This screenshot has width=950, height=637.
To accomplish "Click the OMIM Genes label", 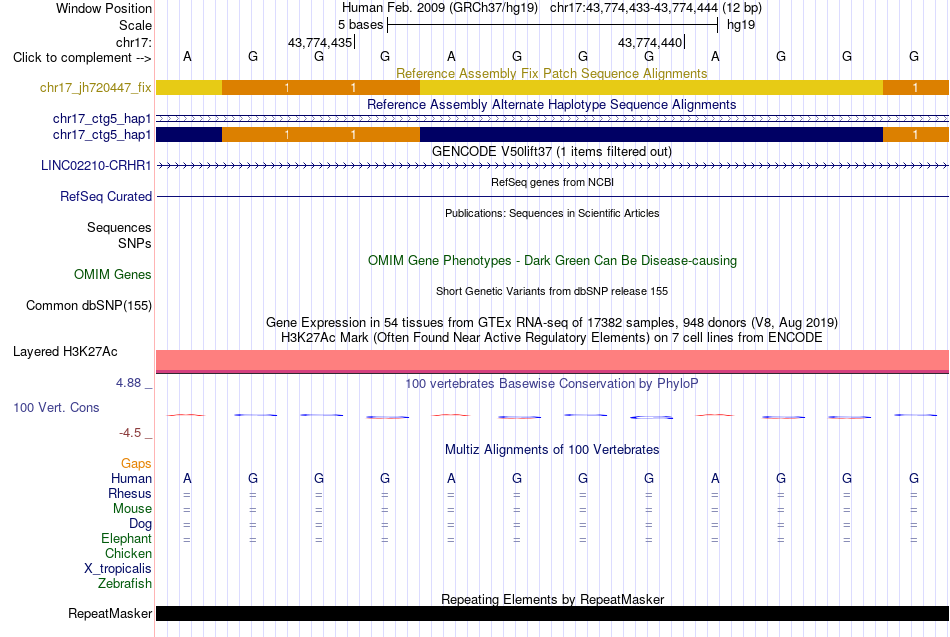I will coord(113,275).
